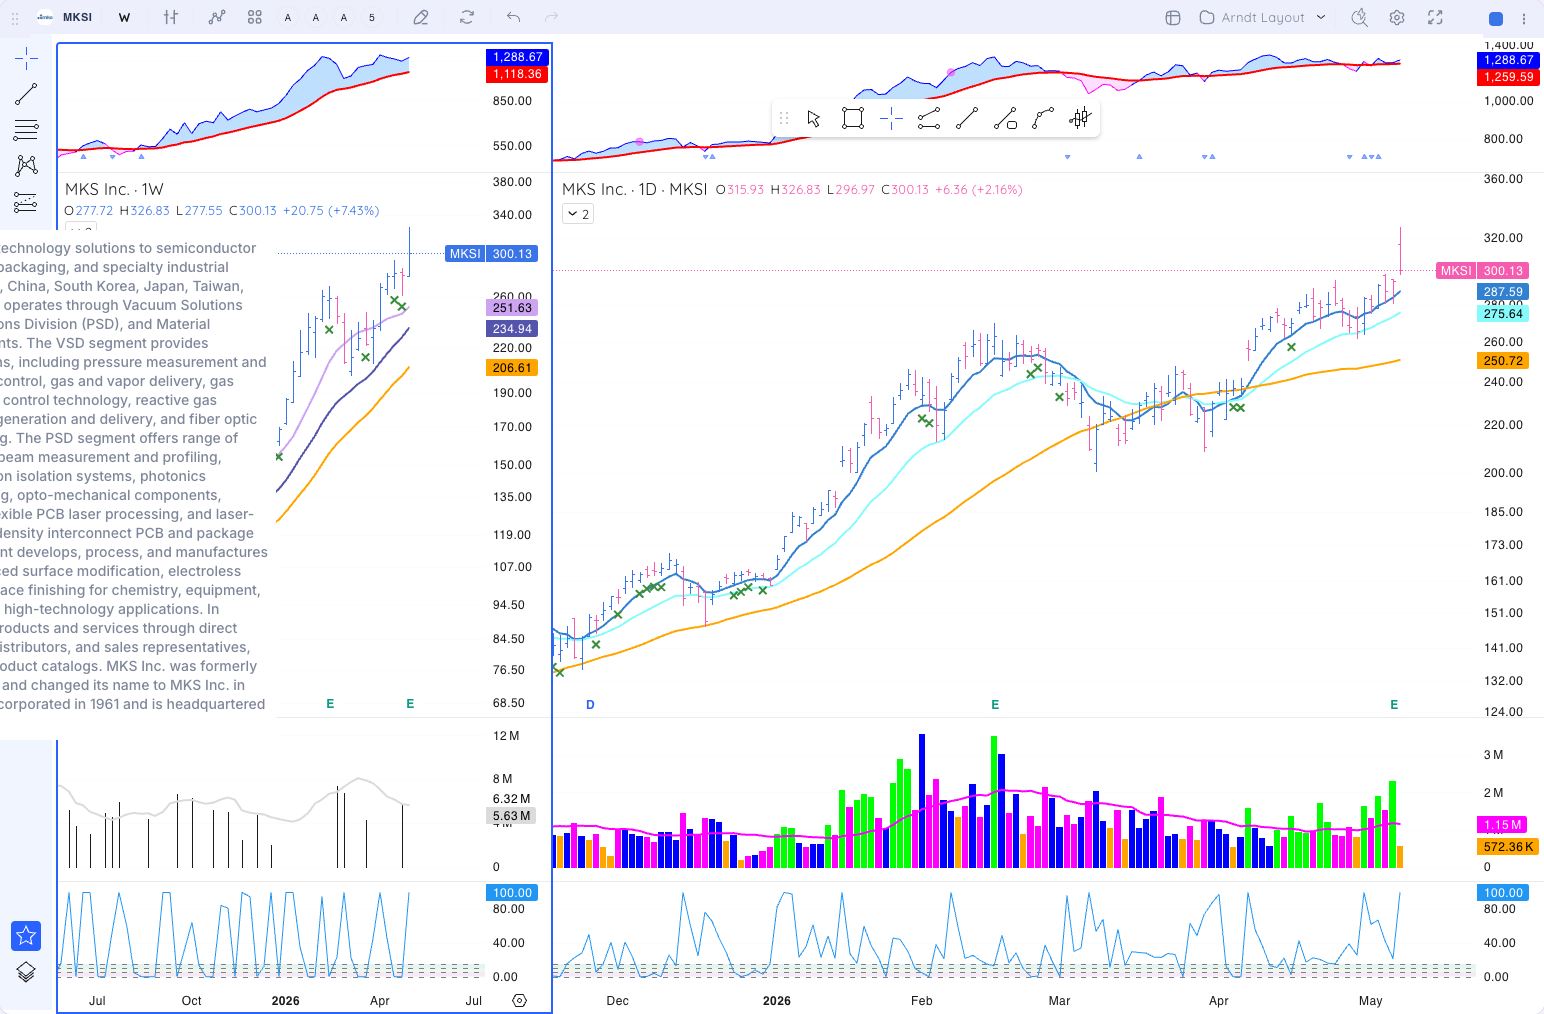This screenshot has height=1014, width=1544.
Task: Click the earnings E marker near May
Action: click(1394, 705)
